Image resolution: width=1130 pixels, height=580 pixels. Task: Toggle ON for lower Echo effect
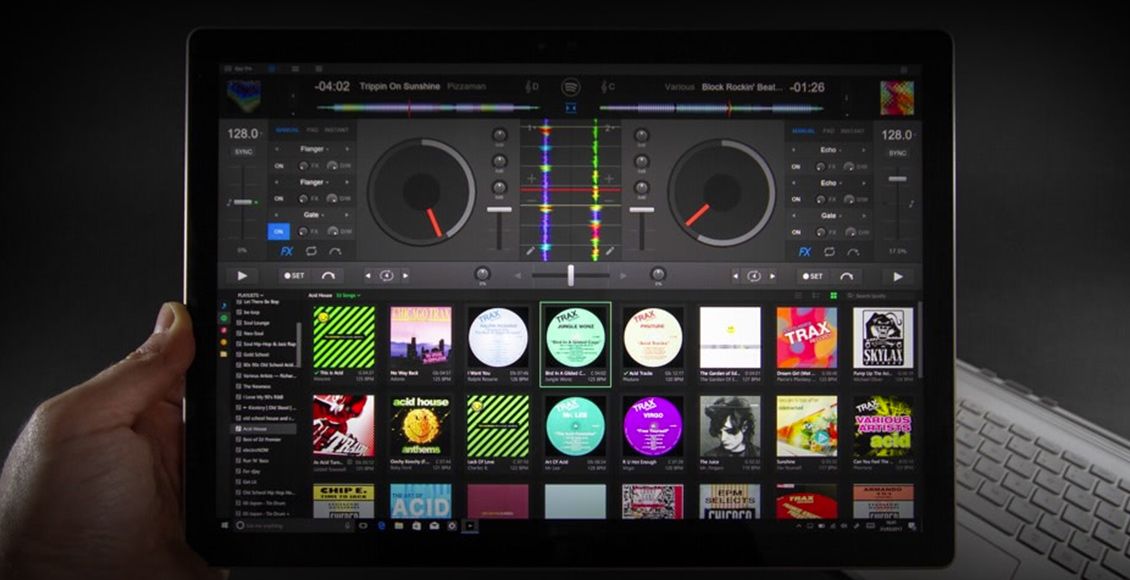[x=796, y=199]
